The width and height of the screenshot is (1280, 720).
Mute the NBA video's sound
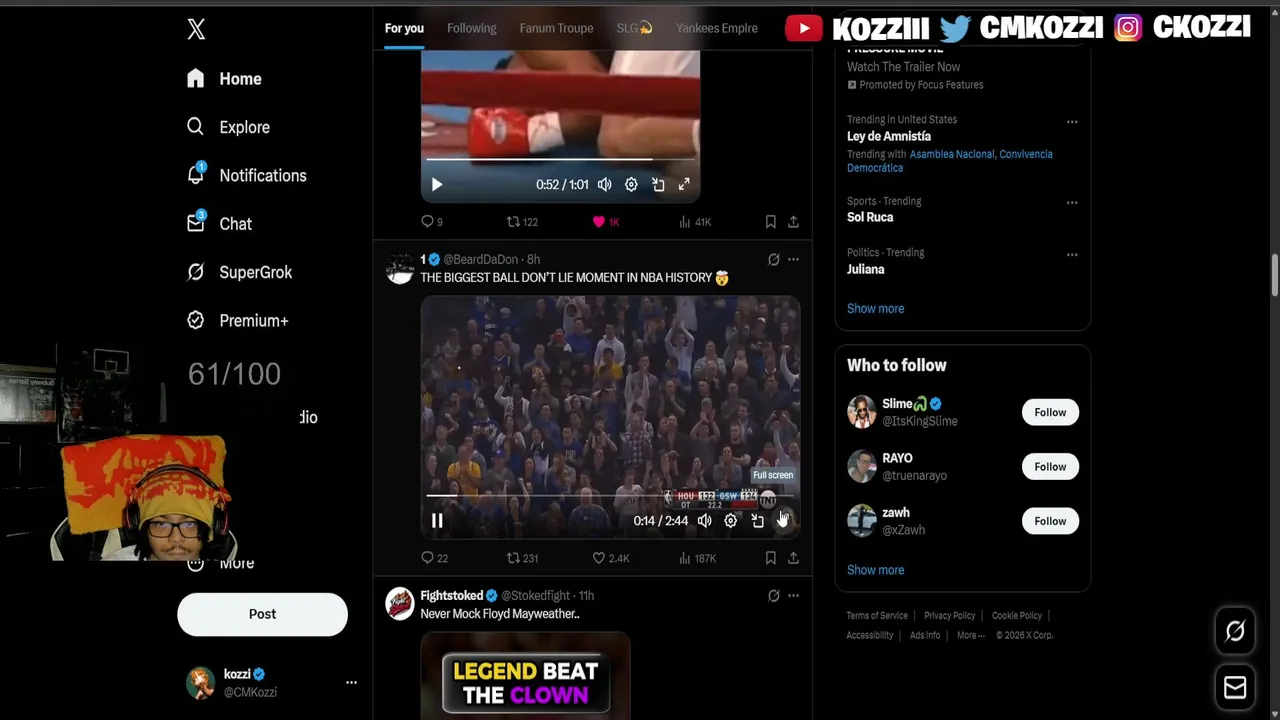point(705,520)
